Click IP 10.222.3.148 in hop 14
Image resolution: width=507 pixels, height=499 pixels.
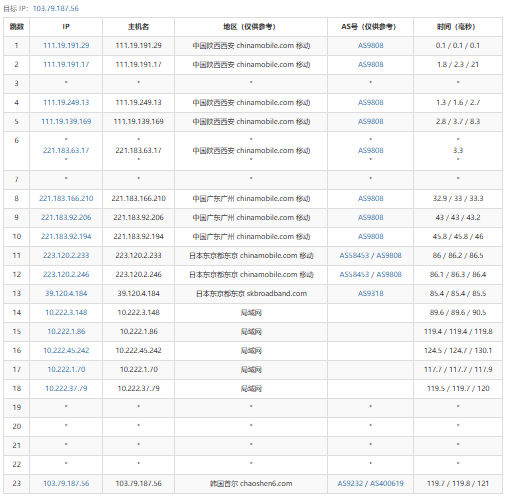66,312
